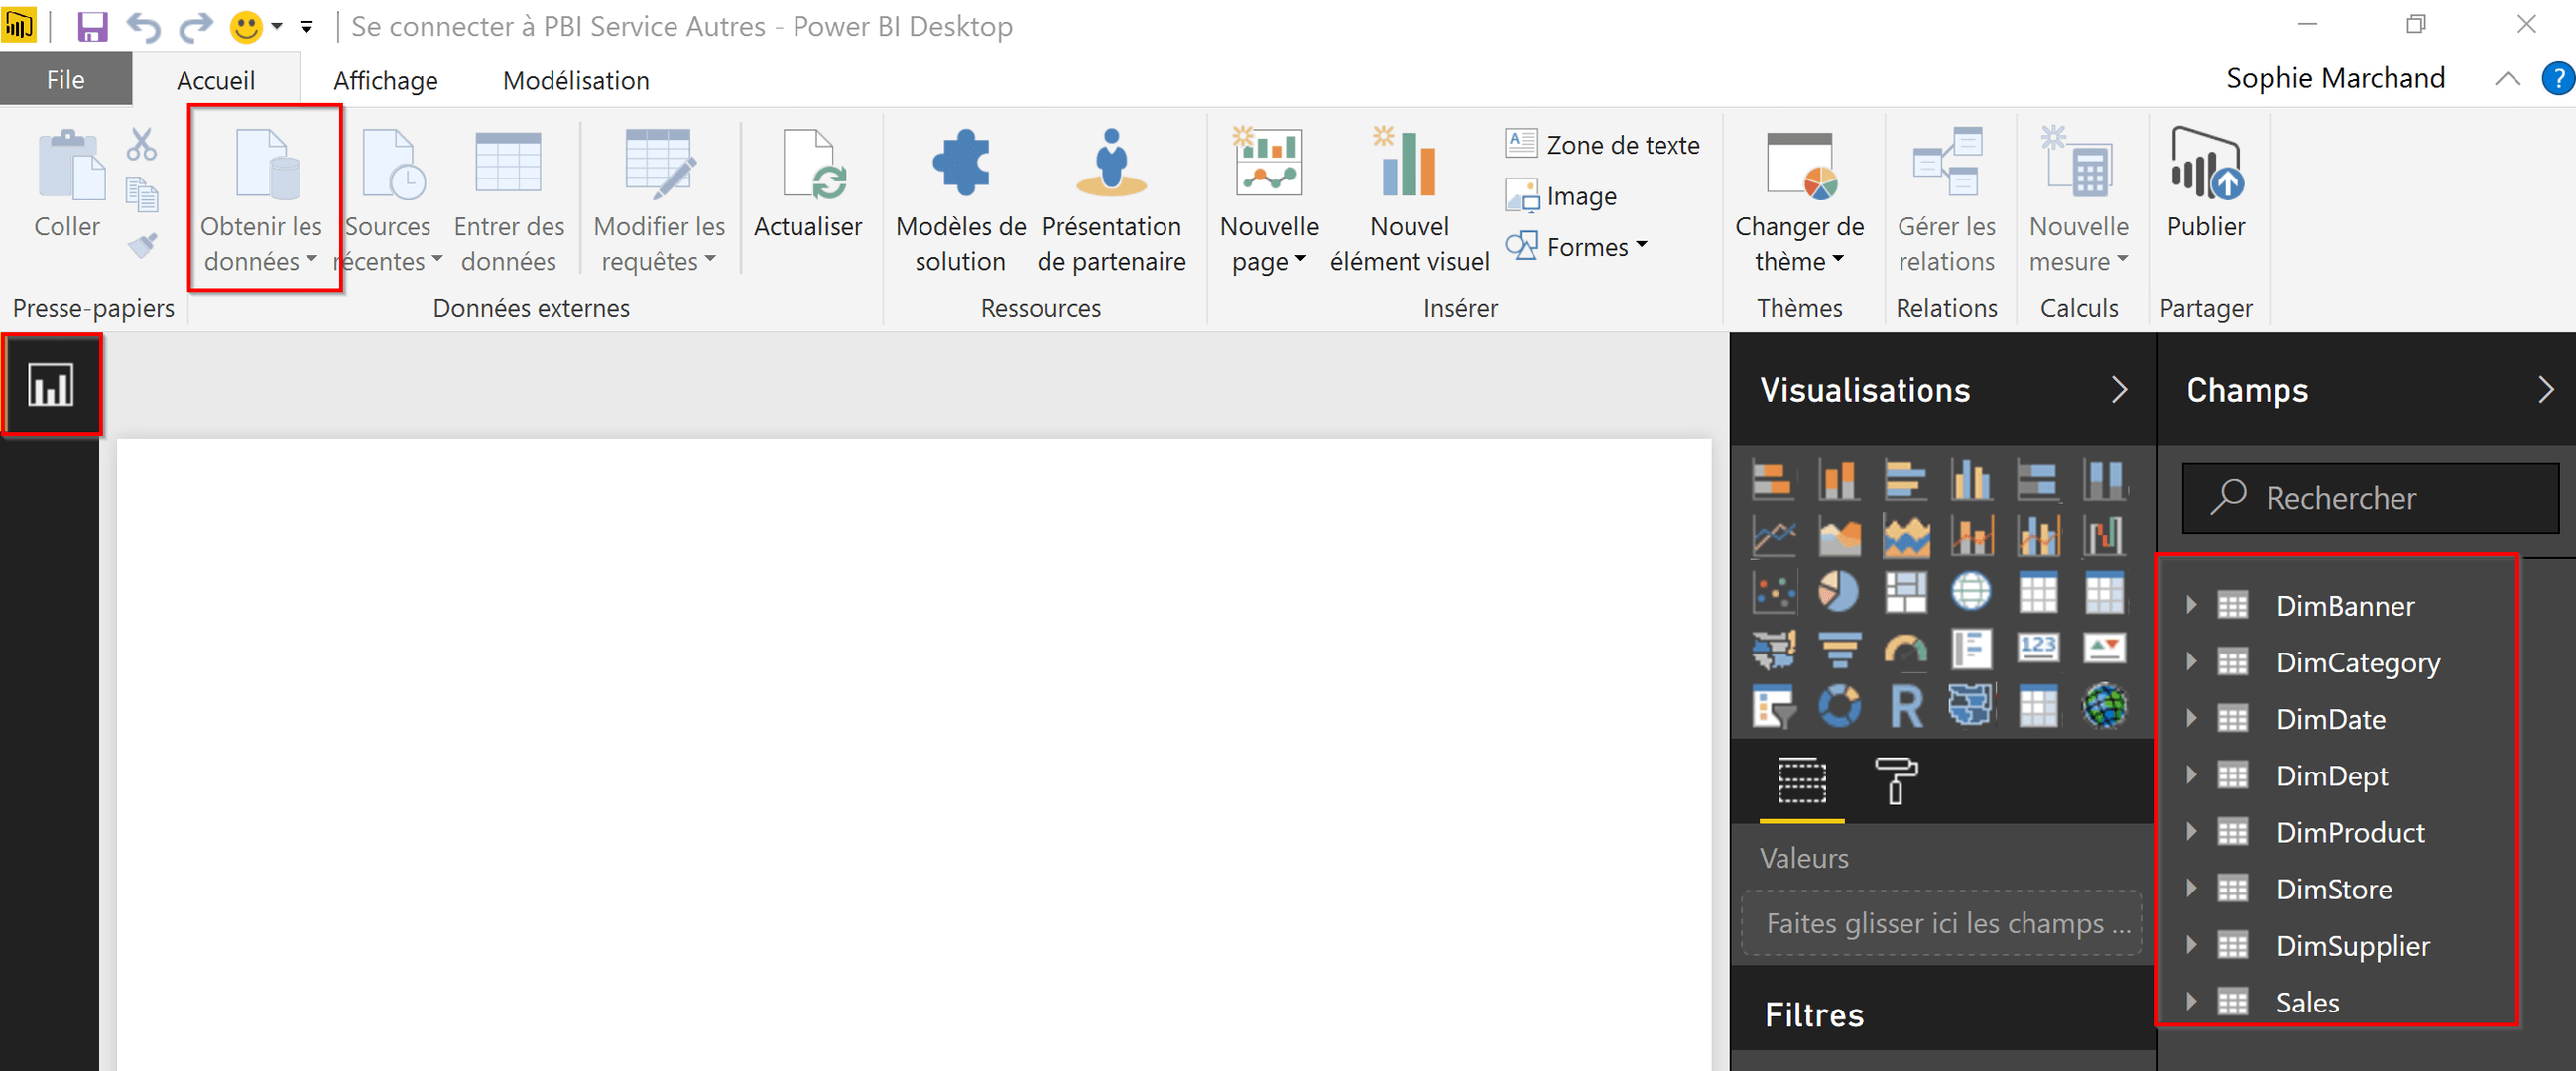Open Modèles de solution puzzle icon
This screenshot has height=1071, width=2576.
click(960, 165)
